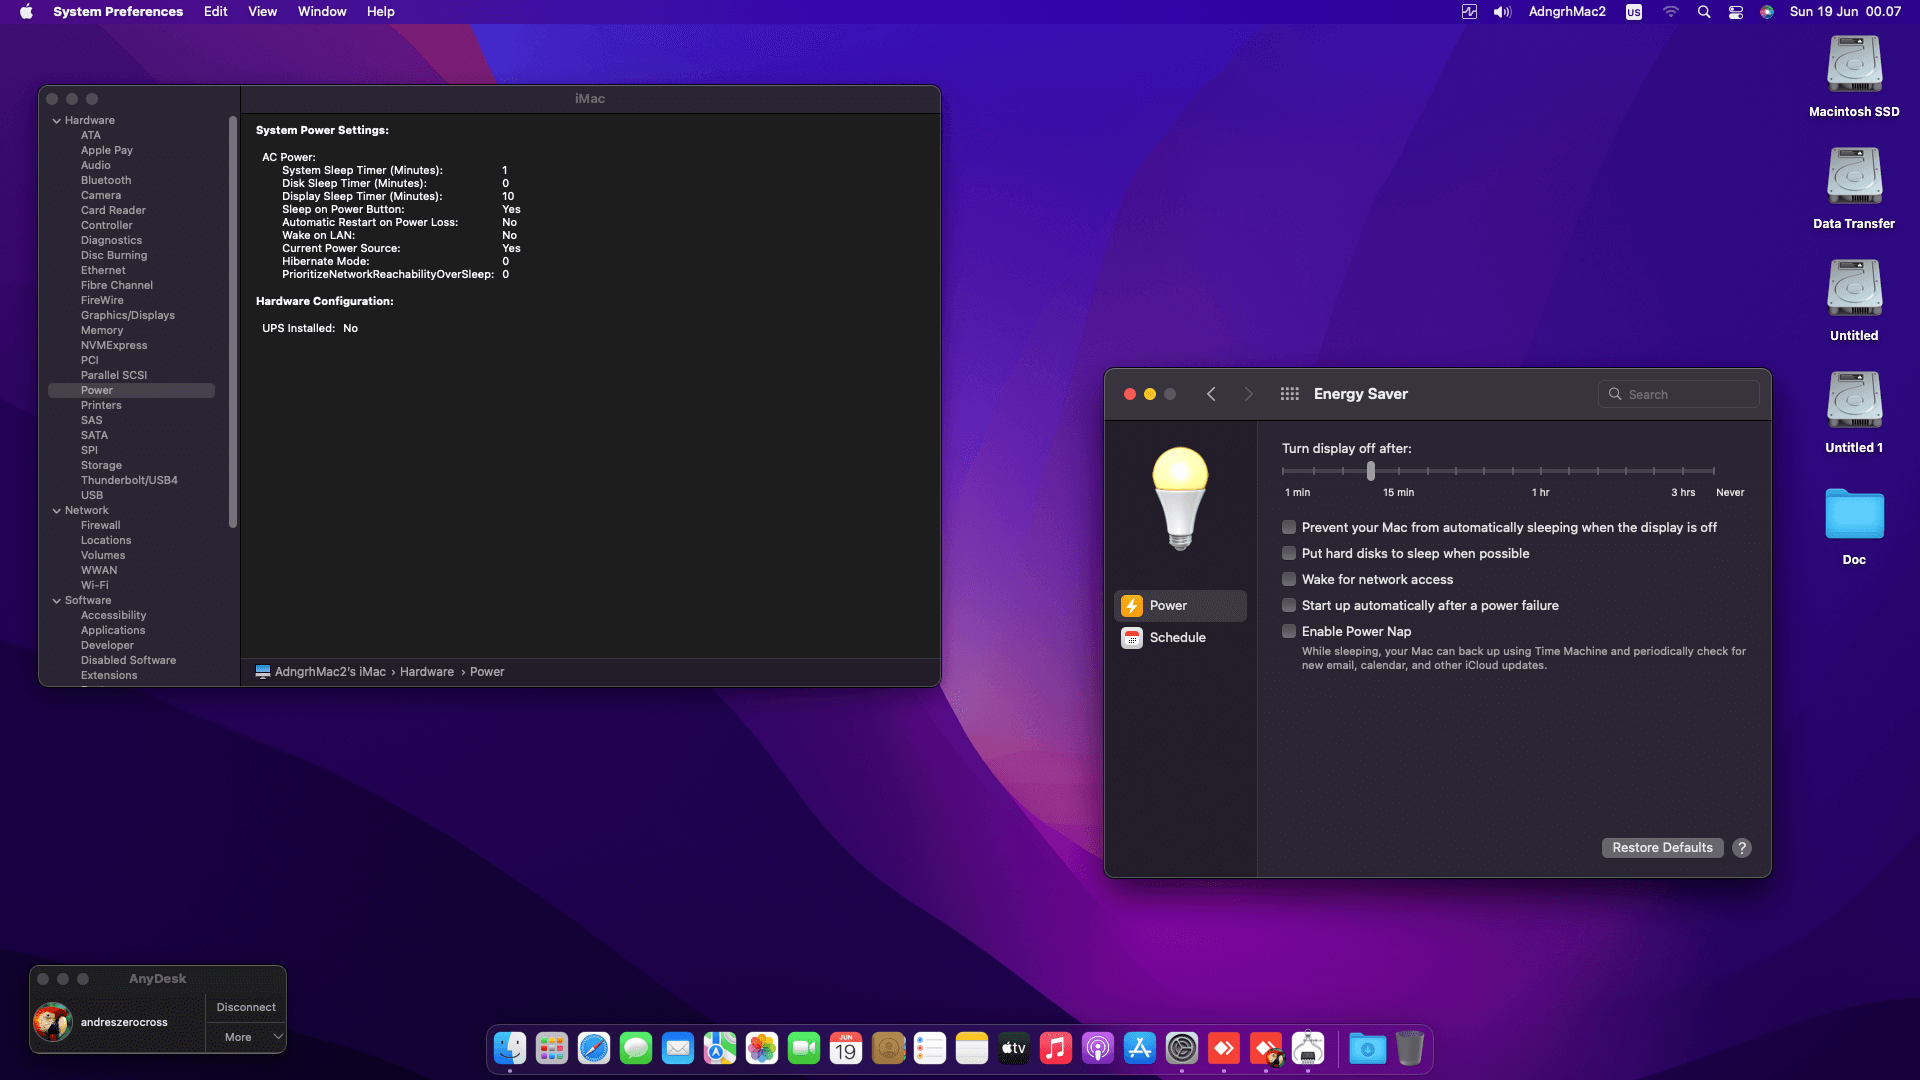Enable Wake for network access checkbox
Image resolution: width=1920 pixels, height=1080 pixels.
1289,580
